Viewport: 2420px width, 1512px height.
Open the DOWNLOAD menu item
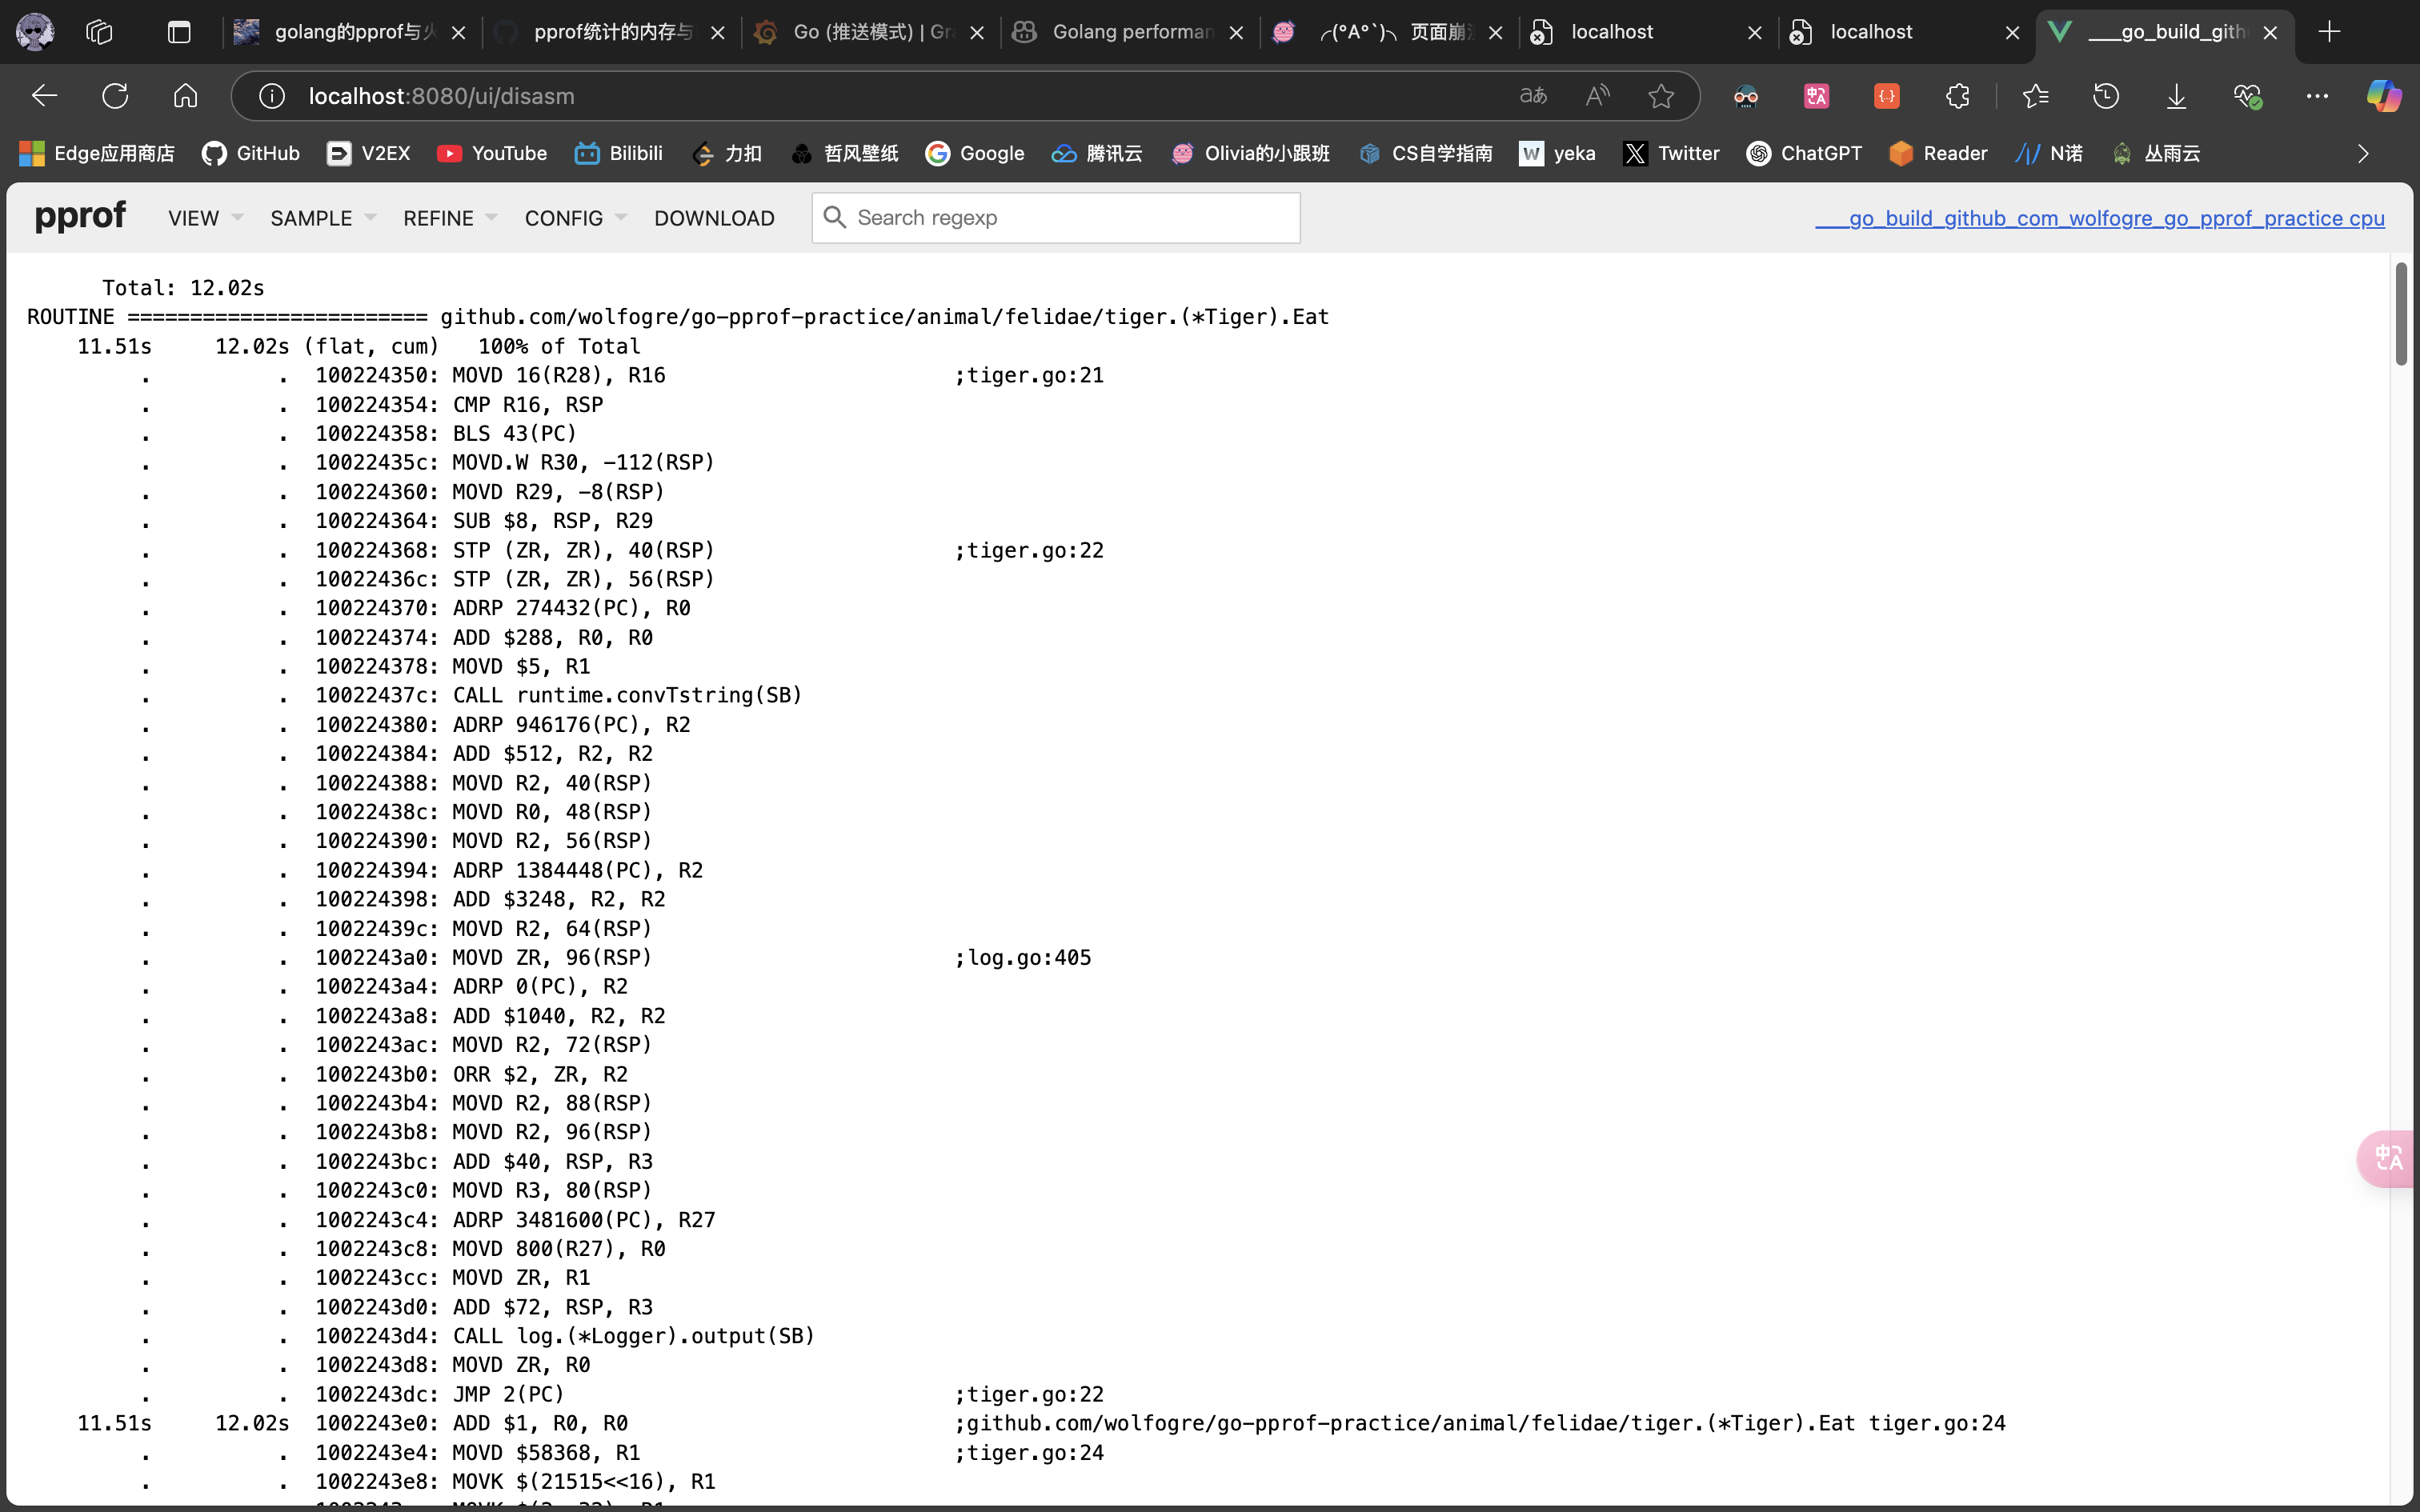[x=714, y=218]
